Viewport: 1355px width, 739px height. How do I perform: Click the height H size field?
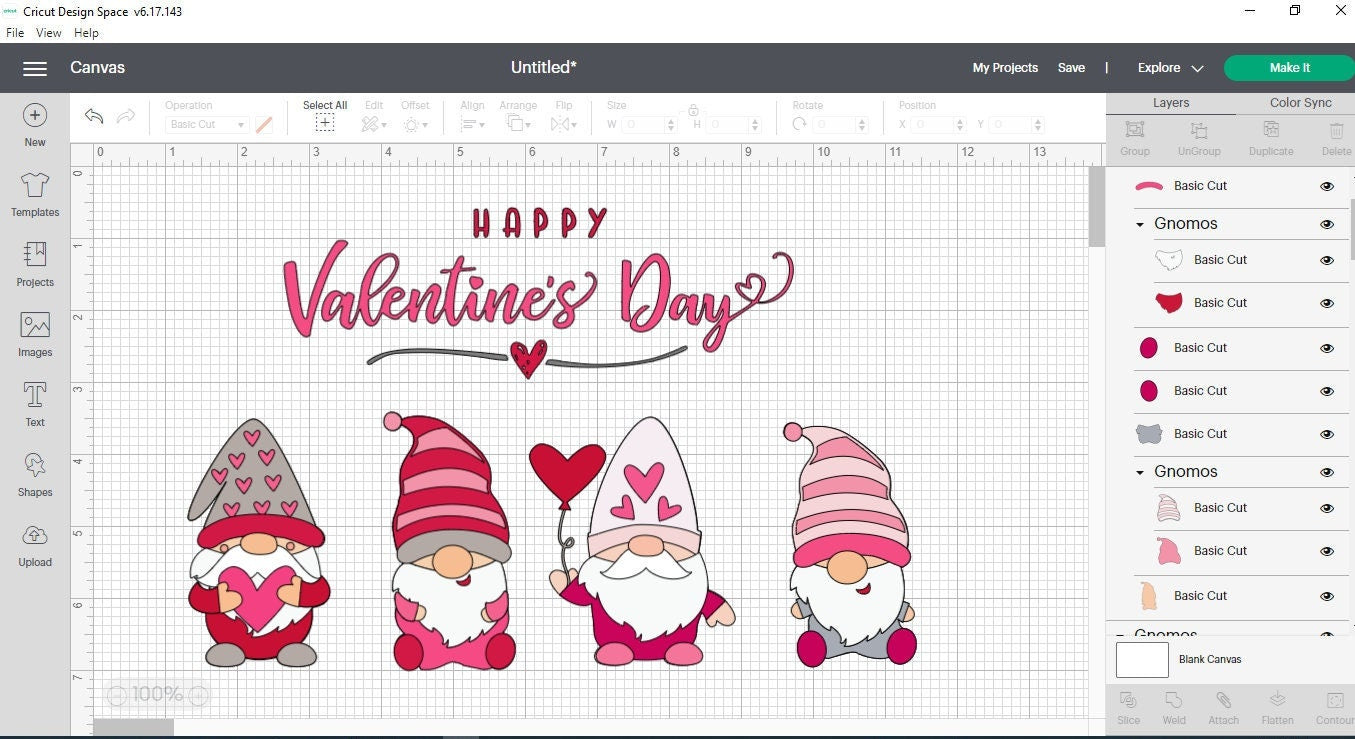(x=734, y=125)
